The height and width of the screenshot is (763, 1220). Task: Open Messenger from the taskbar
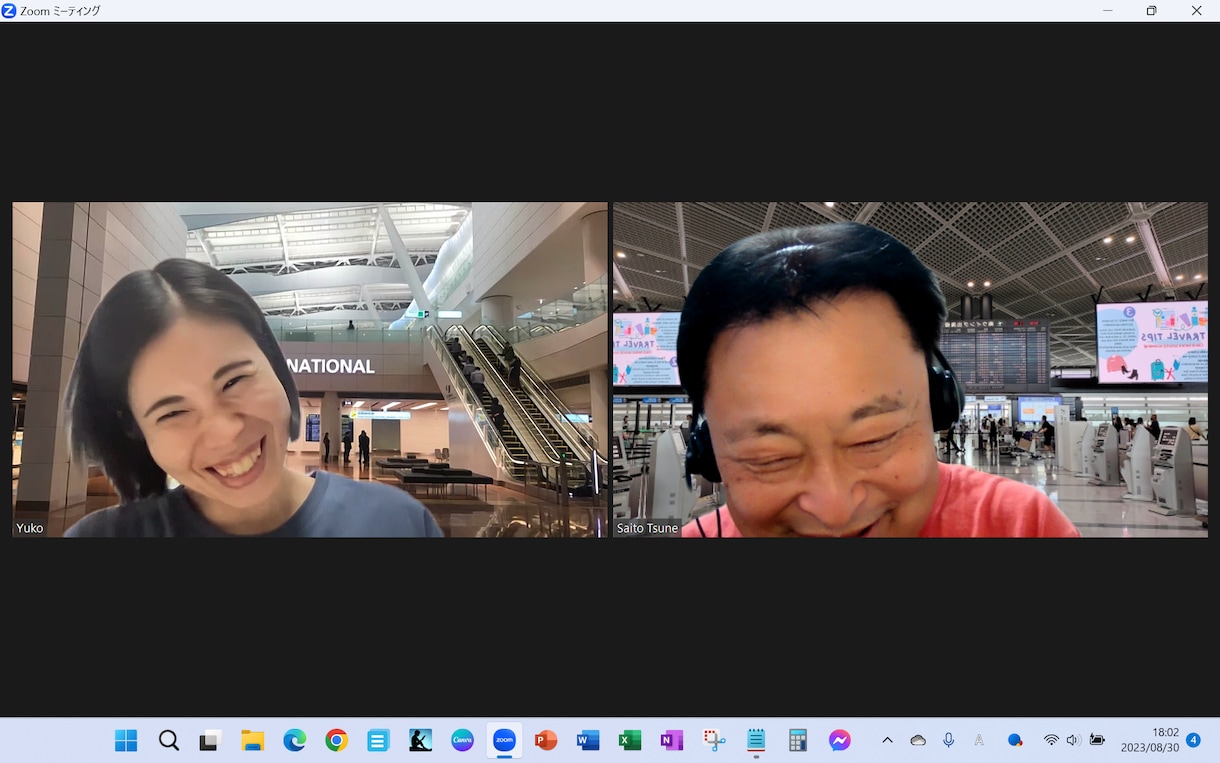(840, 740)
